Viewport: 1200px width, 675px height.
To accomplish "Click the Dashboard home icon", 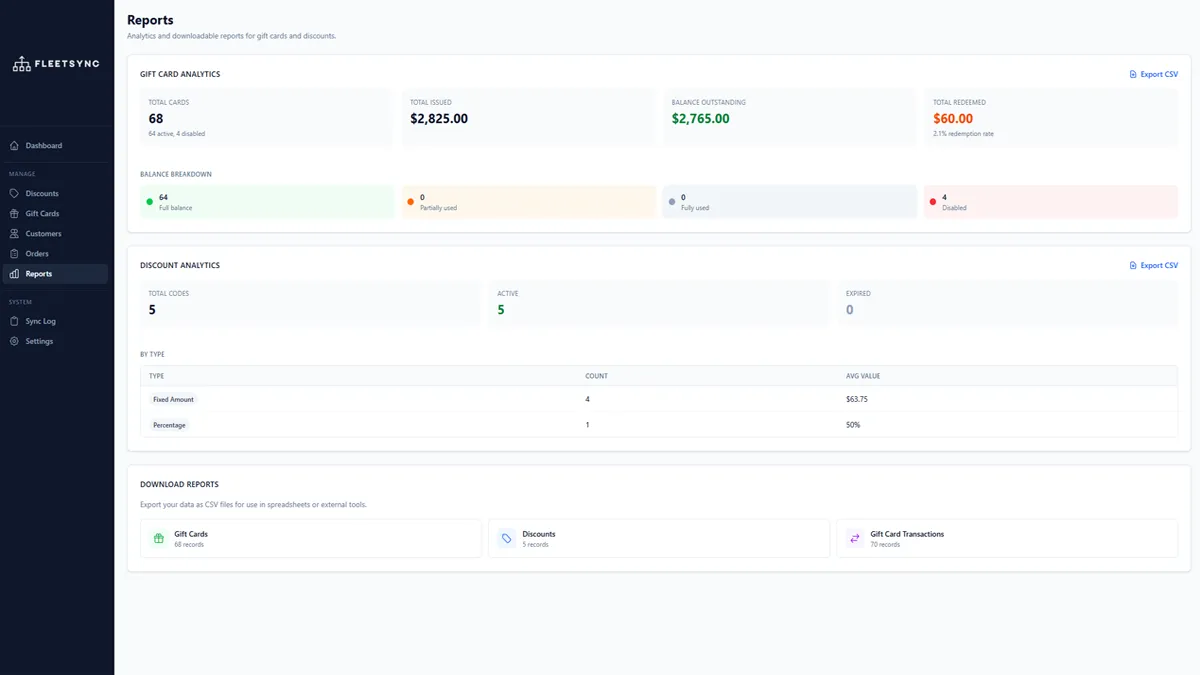I will pos(14,146).
